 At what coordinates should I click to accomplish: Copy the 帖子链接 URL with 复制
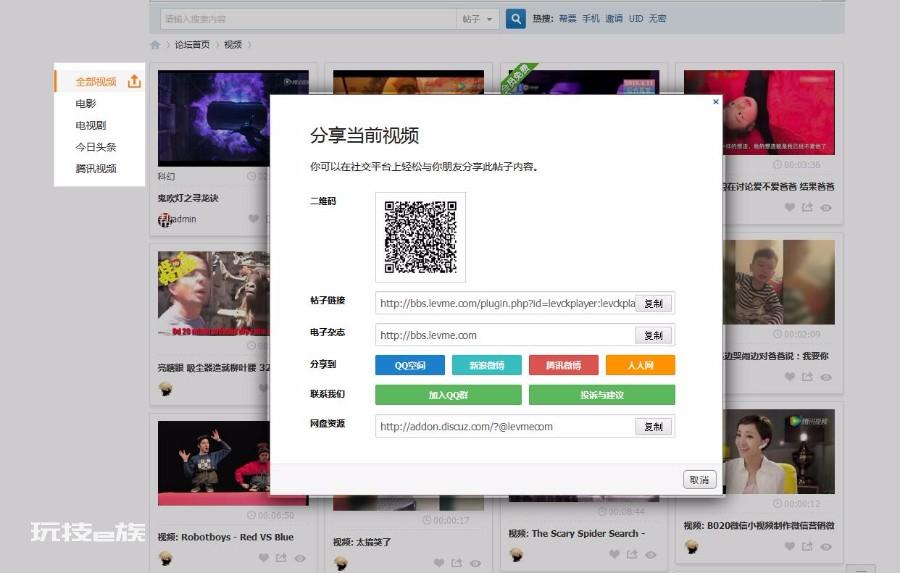point(654,303)
